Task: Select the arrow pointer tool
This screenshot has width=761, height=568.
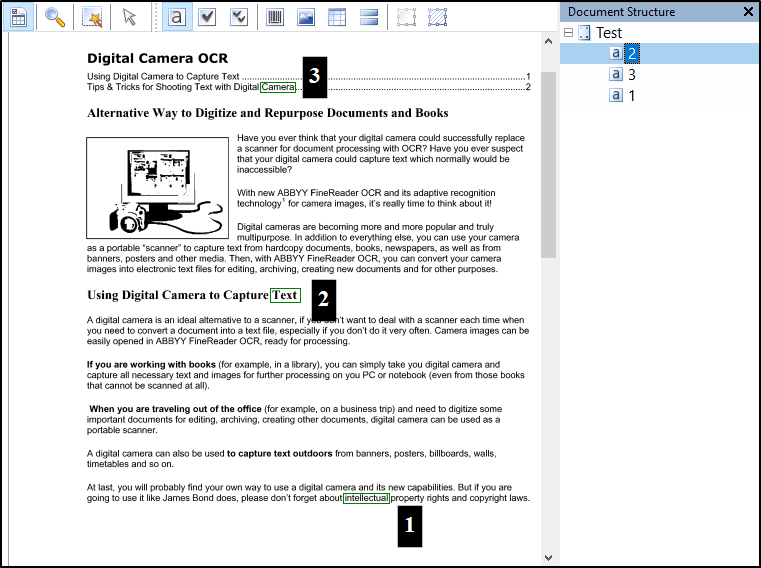Action: tap(129, 17)
